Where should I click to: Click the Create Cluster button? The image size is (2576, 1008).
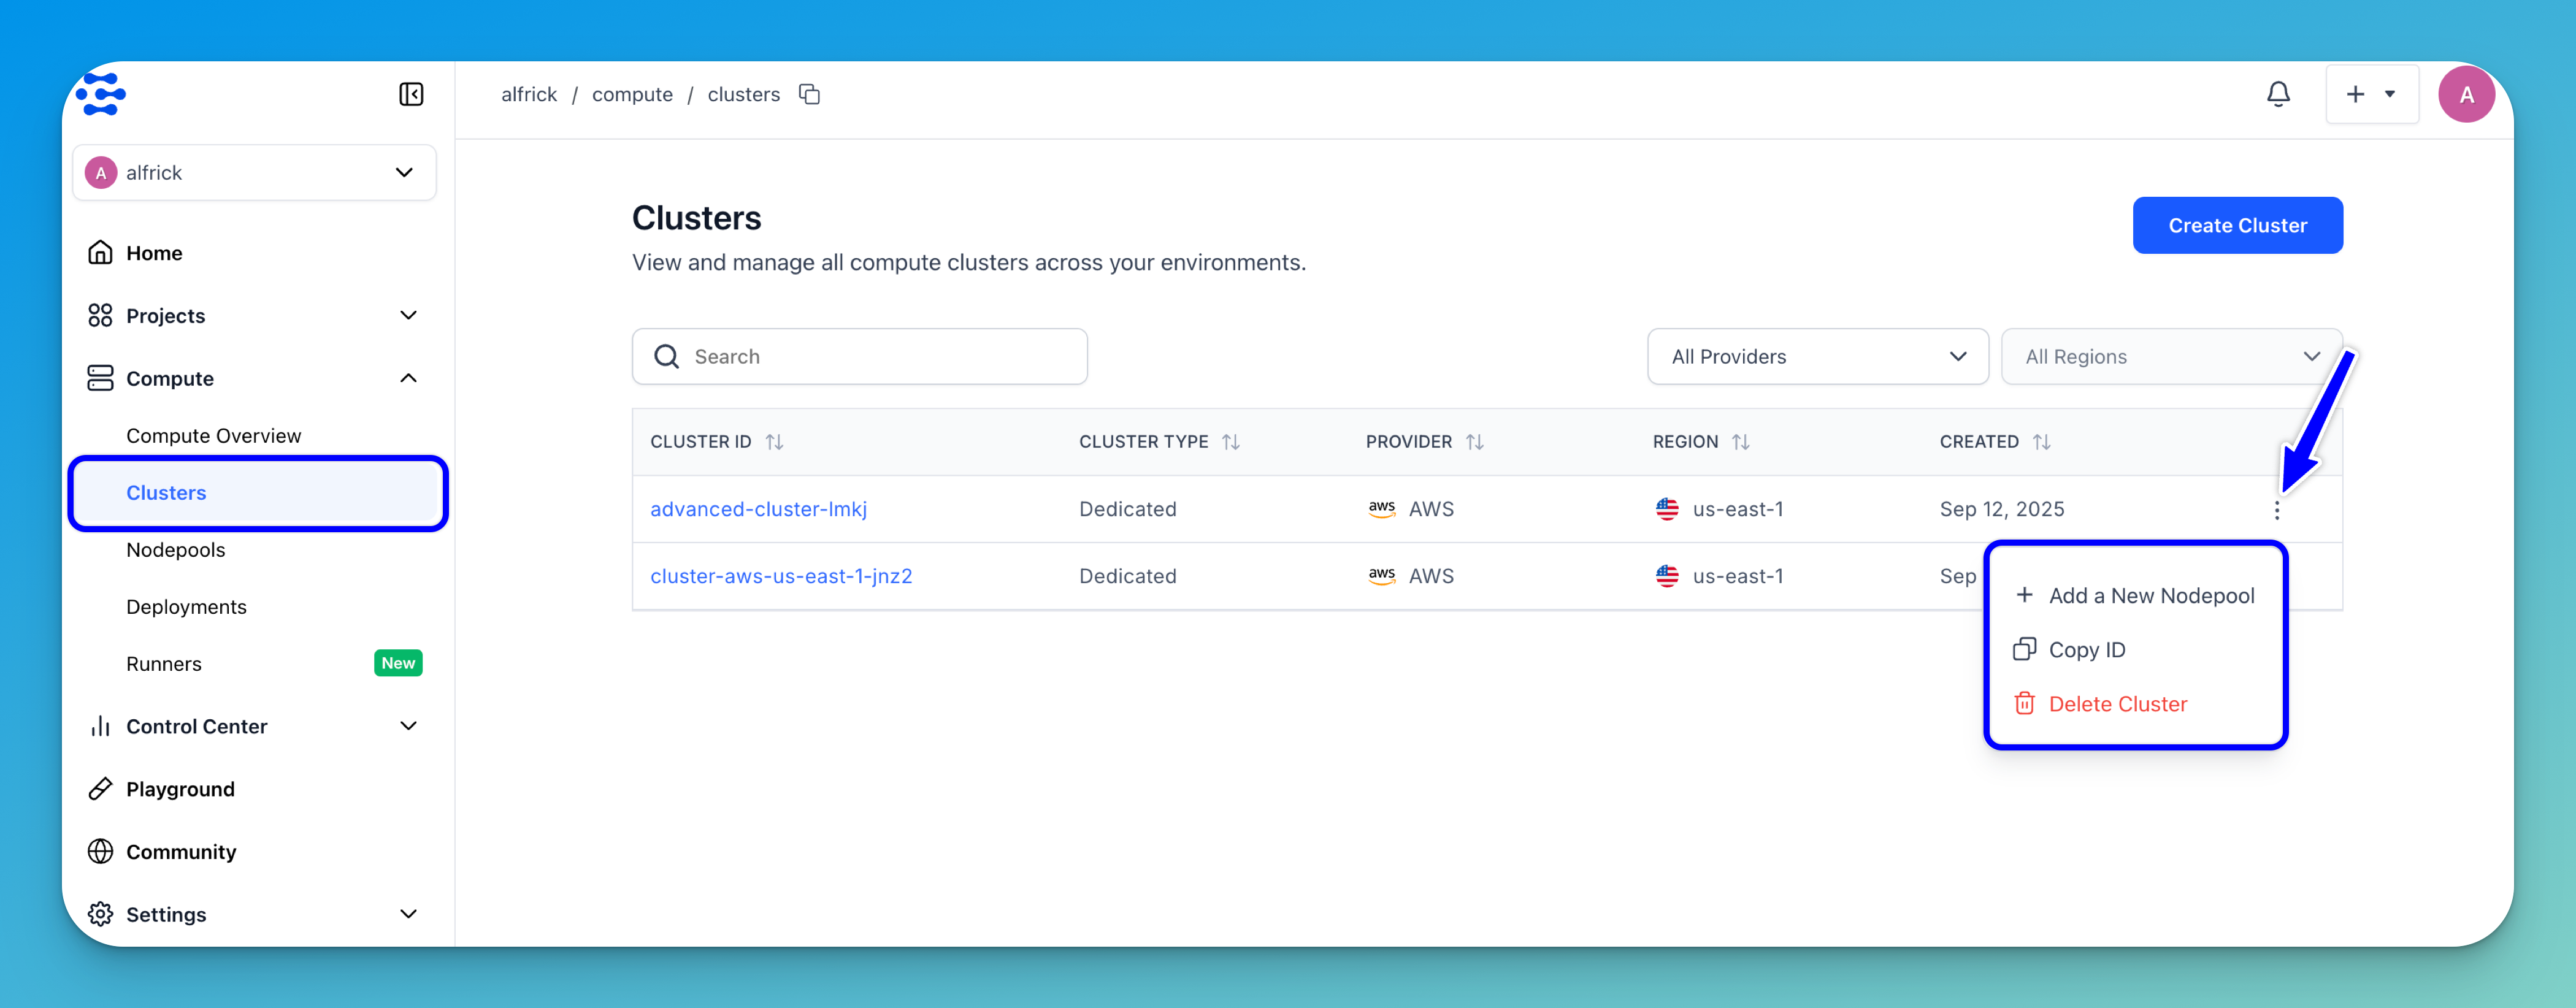pyautogui.click(x=2237, y=225)
